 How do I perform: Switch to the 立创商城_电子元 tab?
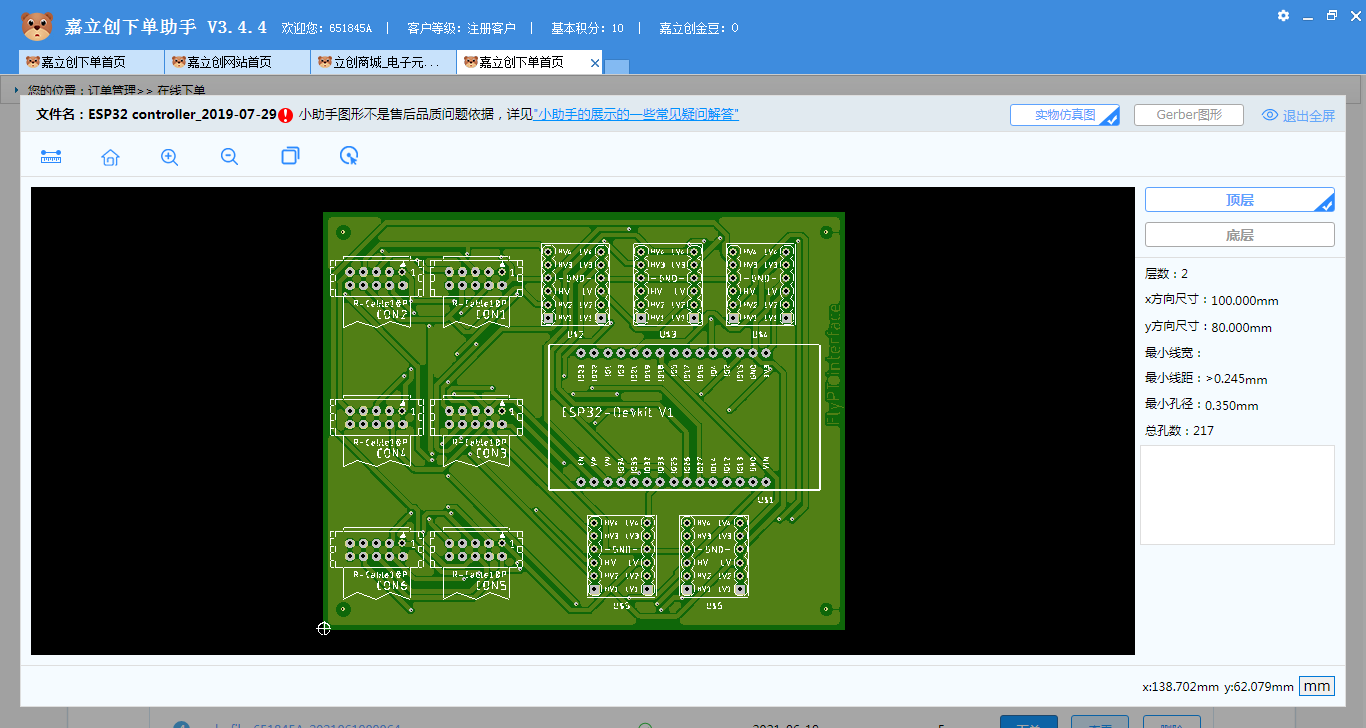click(384, 62)
